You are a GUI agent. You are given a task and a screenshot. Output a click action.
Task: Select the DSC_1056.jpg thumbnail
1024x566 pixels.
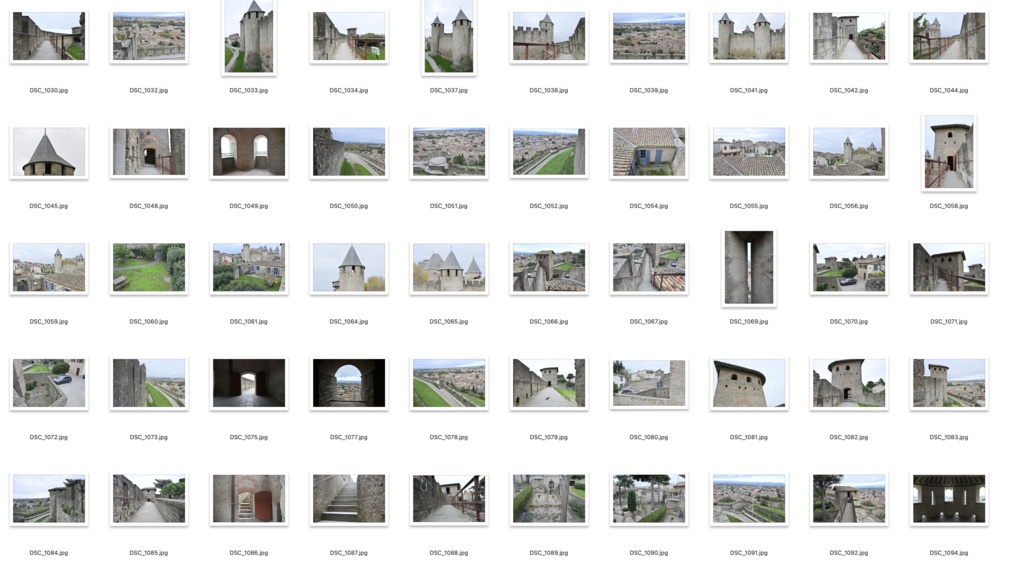coord(849,152)
